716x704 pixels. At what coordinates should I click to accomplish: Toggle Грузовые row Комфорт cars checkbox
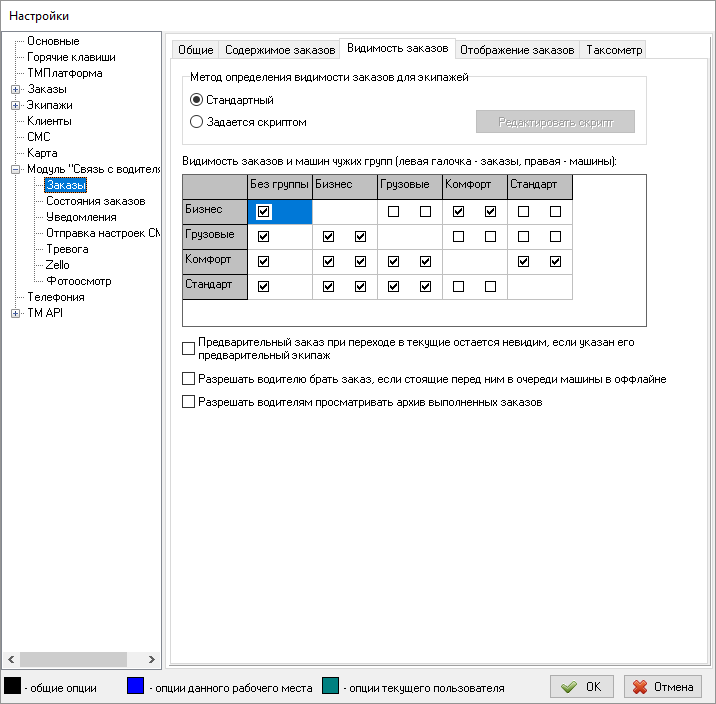(490, 236)
